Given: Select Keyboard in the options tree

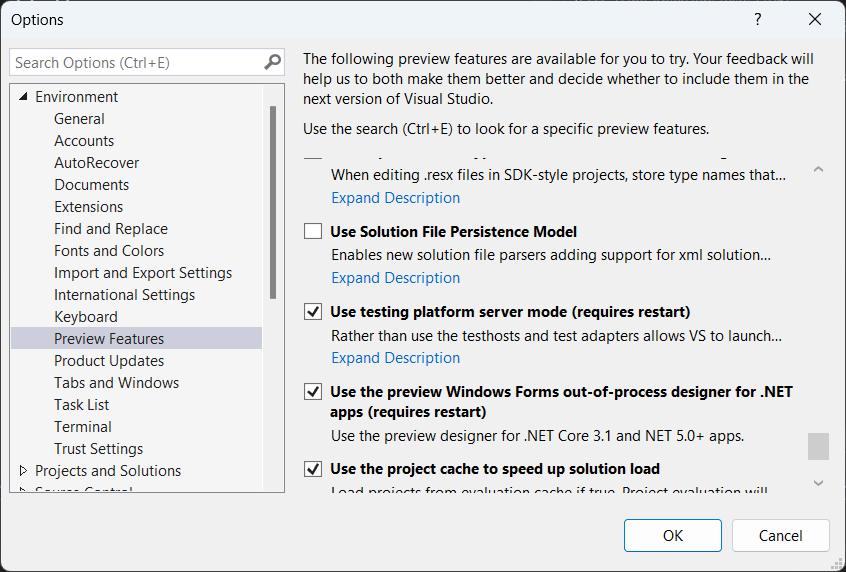Looking at the screenshot, I should click(86, 317).
